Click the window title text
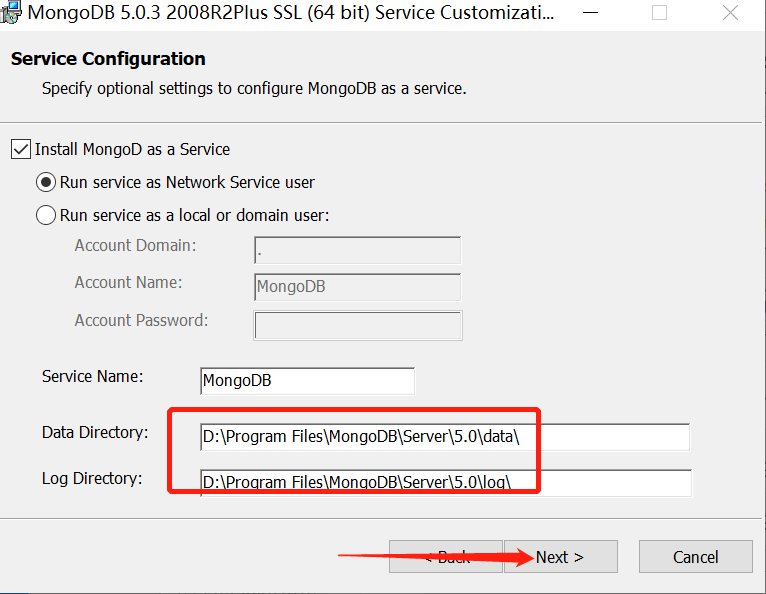 [x=291, y=13]
